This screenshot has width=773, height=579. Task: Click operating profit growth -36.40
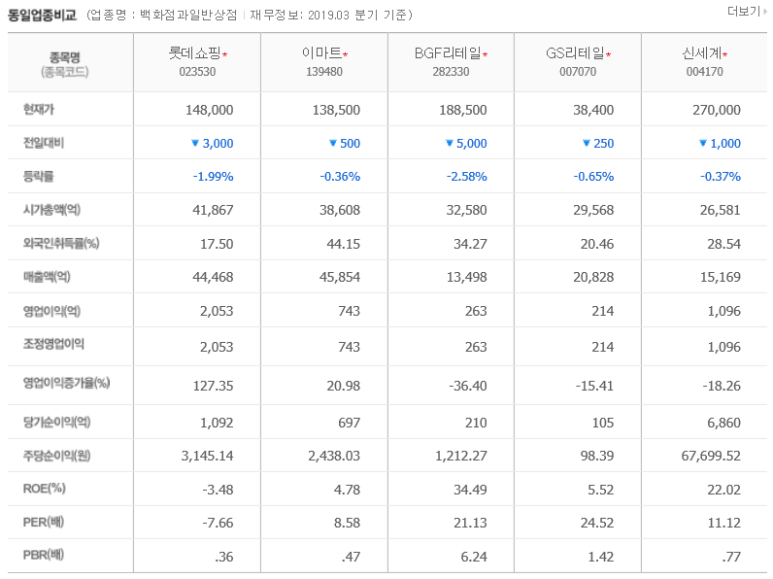tap(468, 386)
